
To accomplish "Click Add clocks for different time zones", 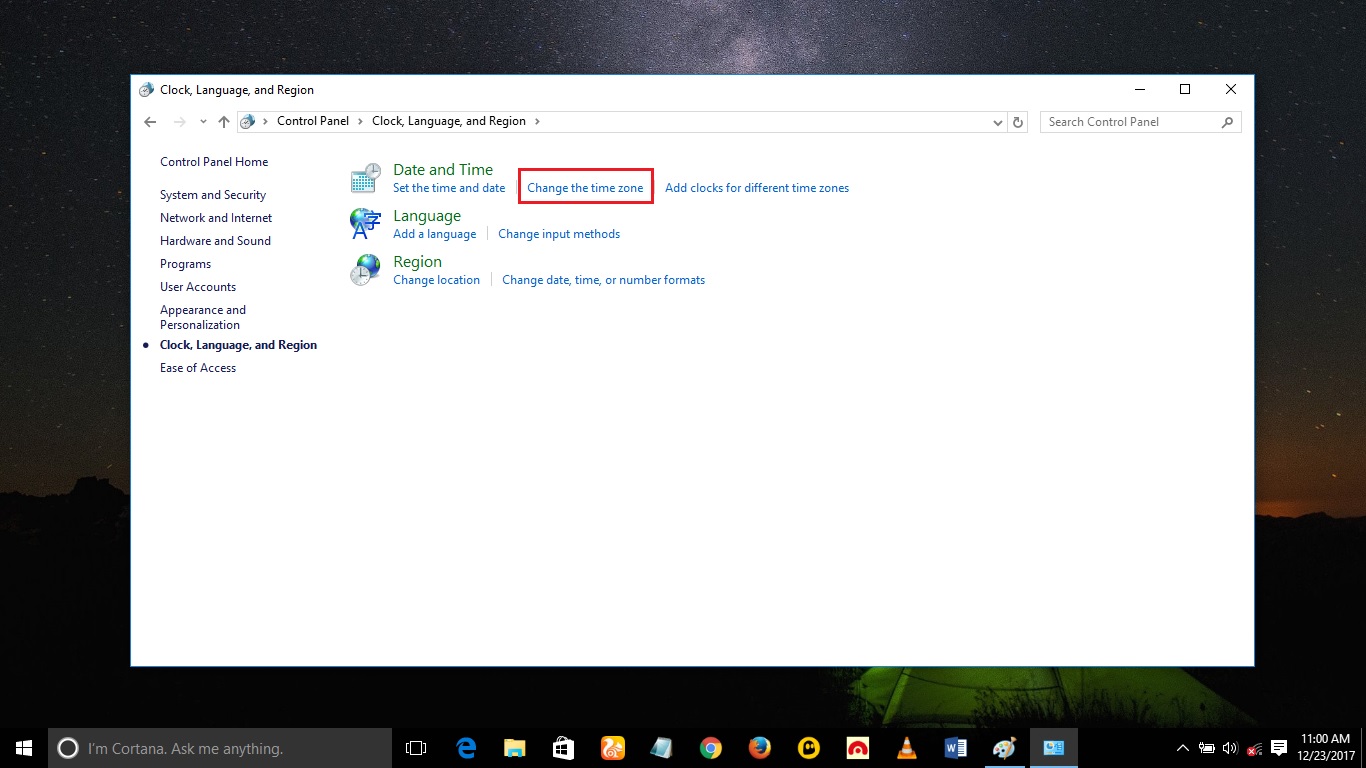I will click(757, 188).
